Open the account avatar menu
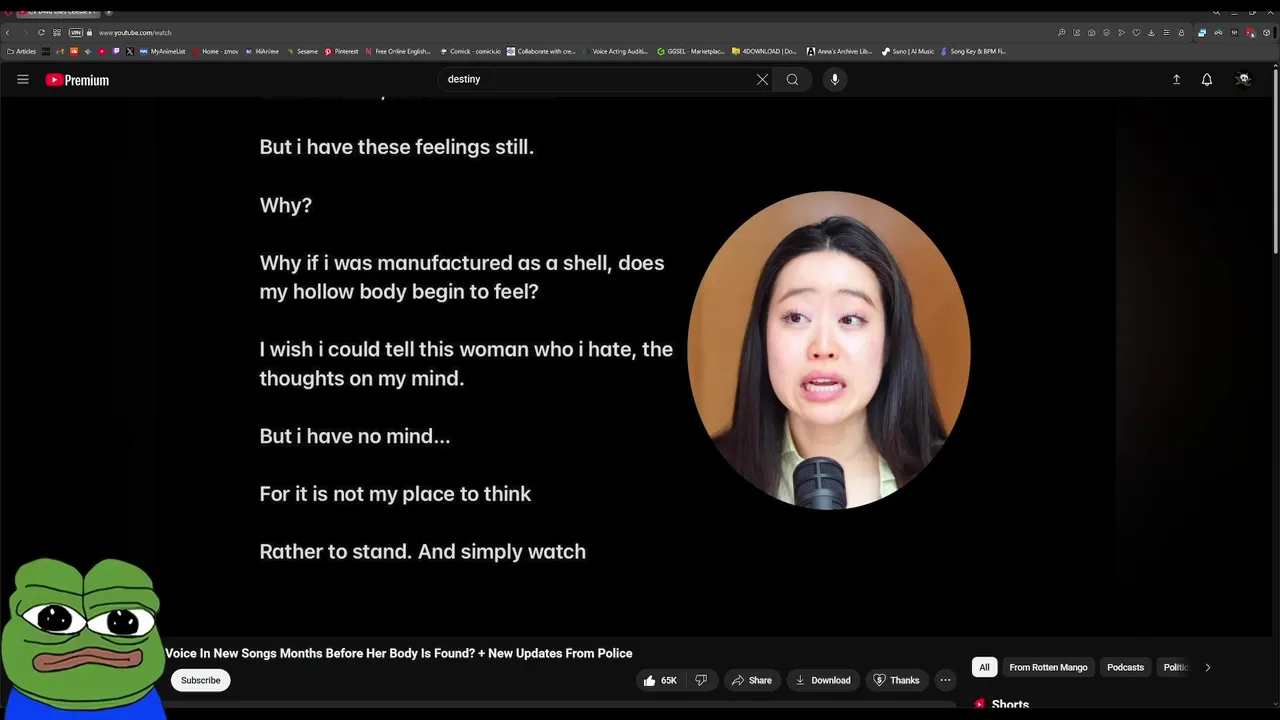This screenshot has height=720, width=1280. pyautogui.click(x=1243, y=80)
